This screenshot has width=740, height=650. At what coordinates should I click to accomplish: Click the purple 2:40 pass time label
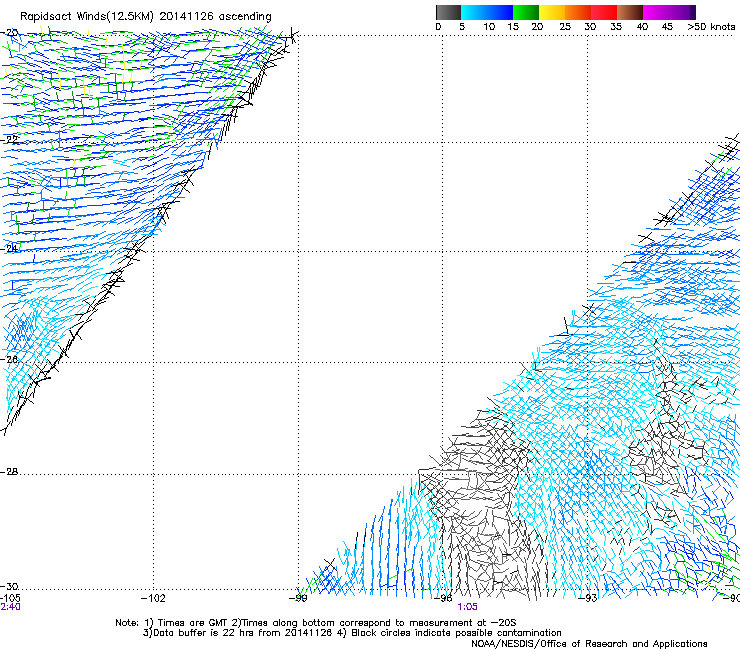(10, 607)
